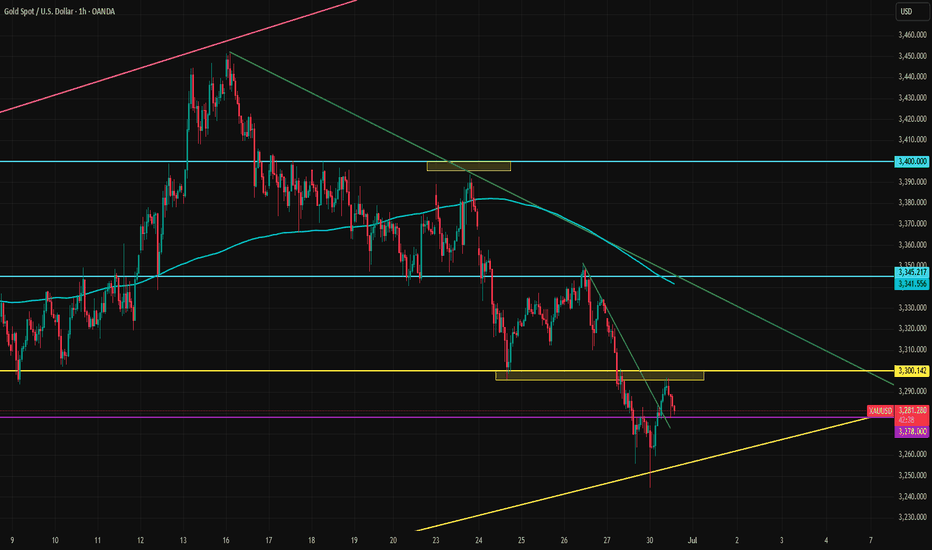Click the 3,410.000 price axis label

point(912,140)
